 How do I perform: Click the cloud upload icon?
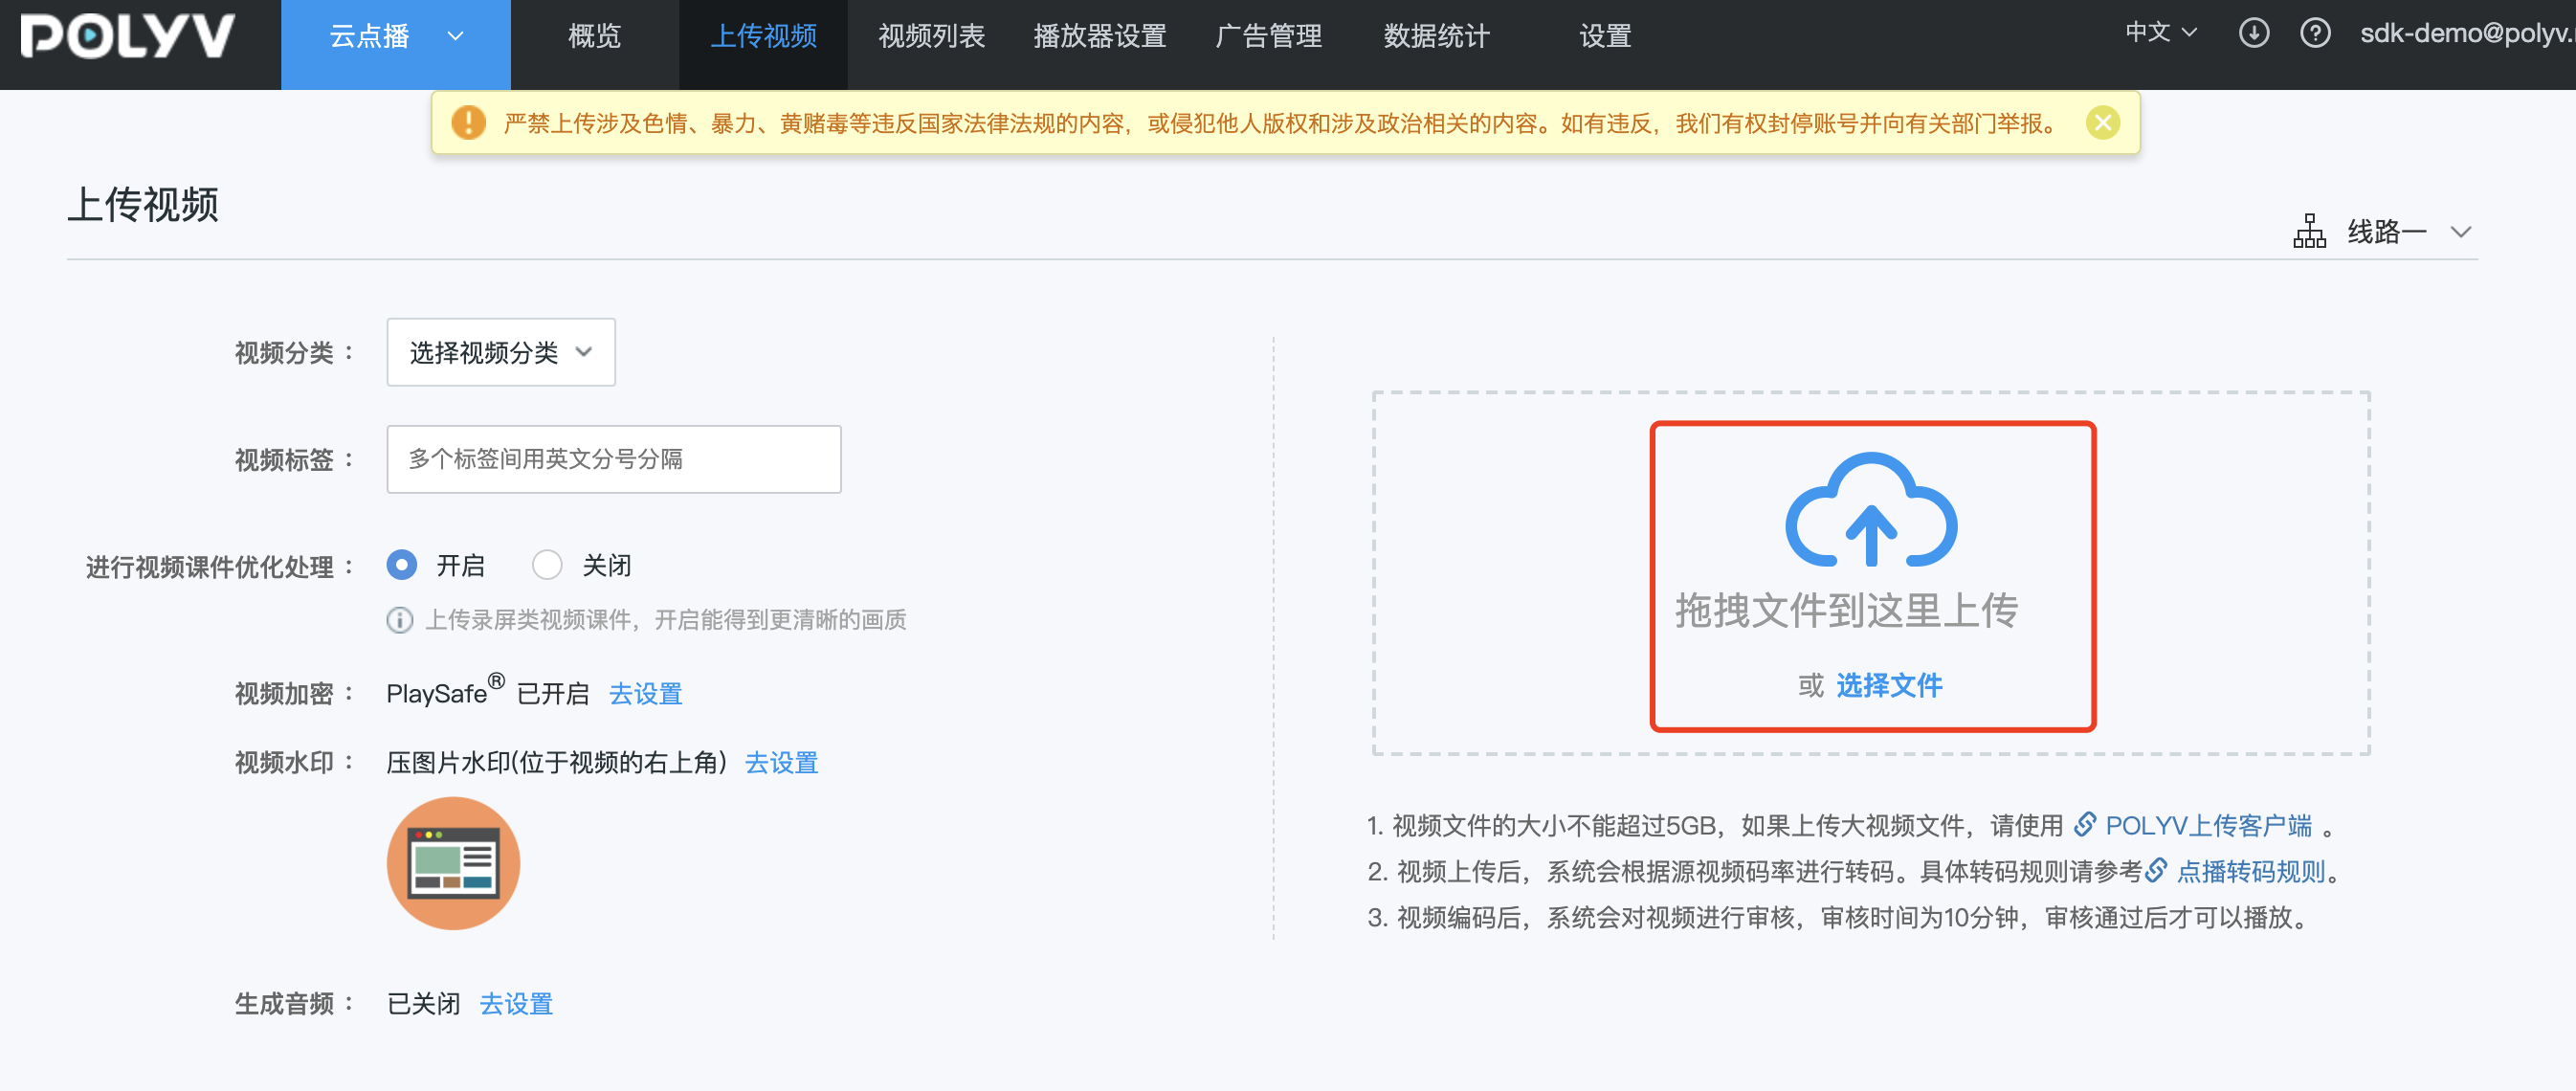tap(1871, 510)
